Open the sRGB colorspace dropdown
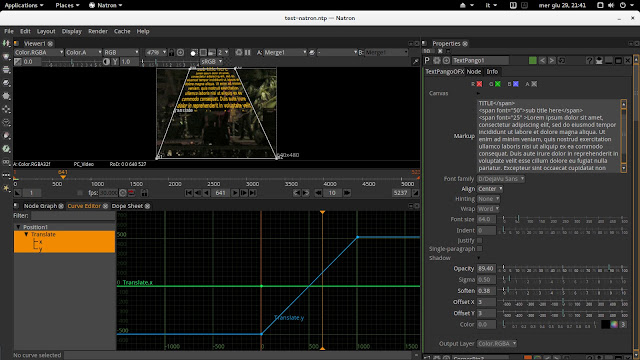Screen dimensions: 640x360 (x=211, y=62)
